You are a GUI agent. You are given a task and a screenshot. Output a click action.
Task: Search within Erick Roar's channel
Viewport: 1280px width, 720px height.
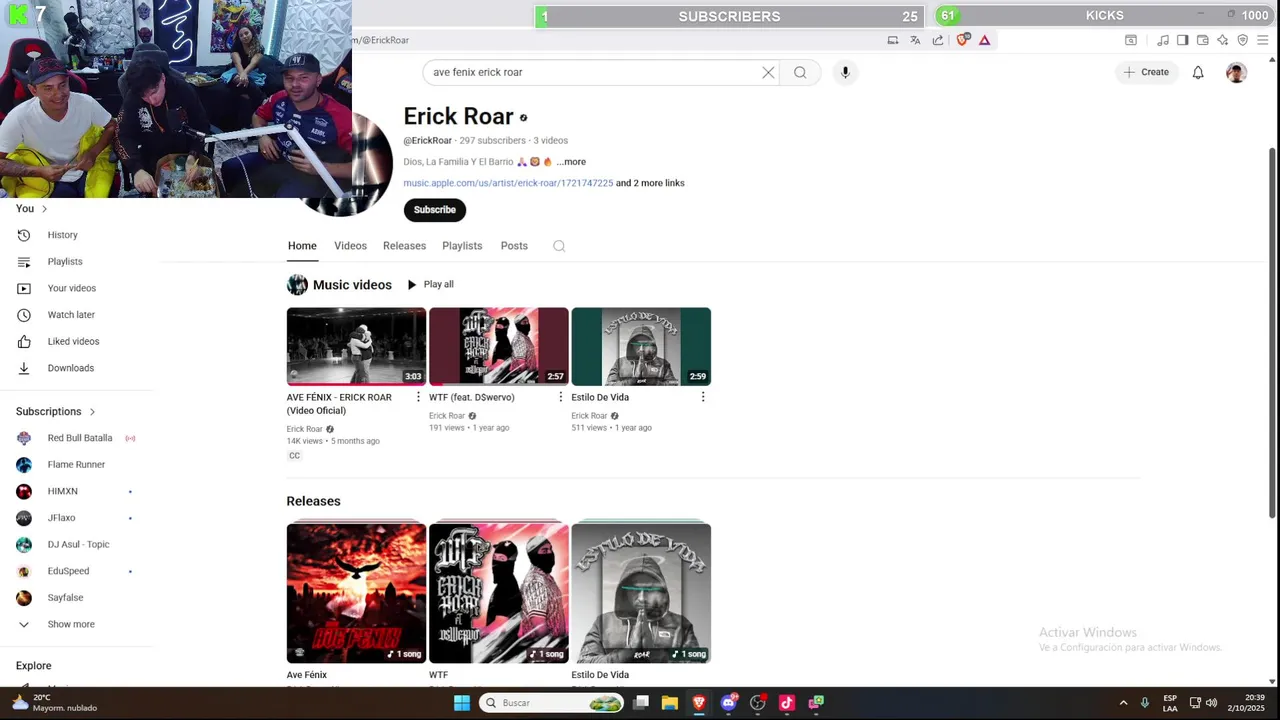point(559,246)
